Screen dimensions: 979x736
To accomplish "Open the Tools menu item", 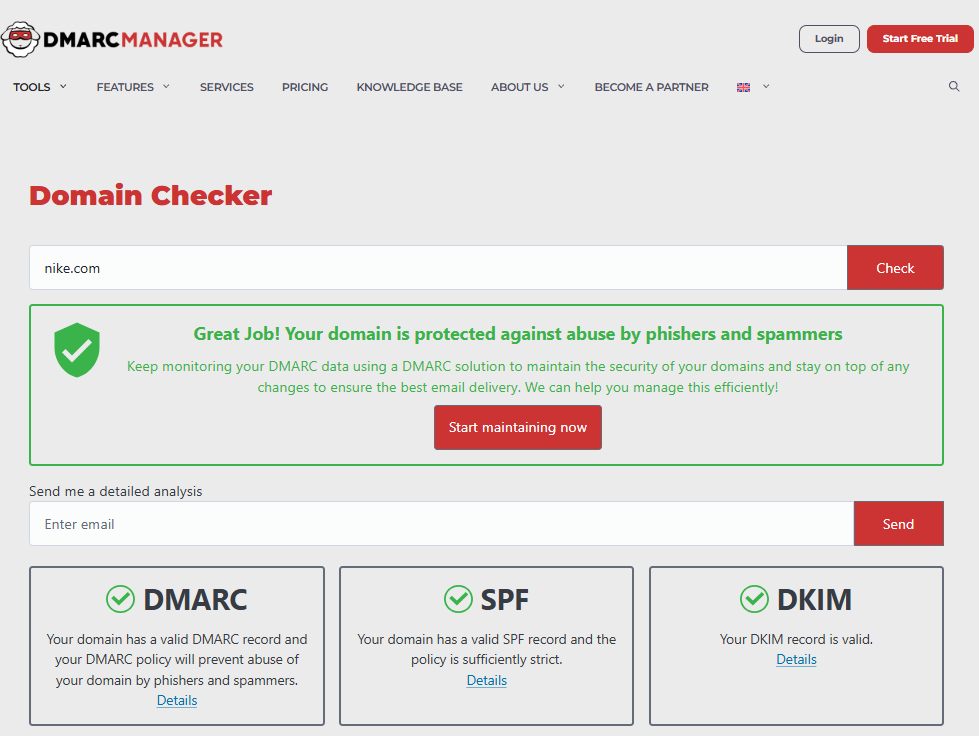I will [x=32, y=87].
